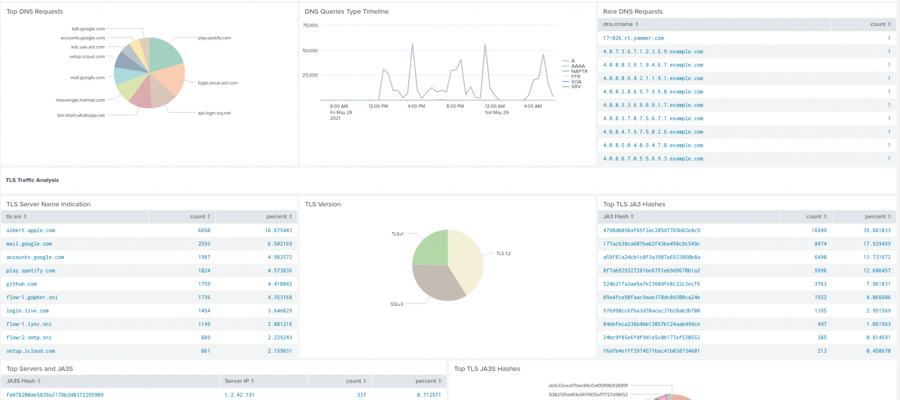Open JA3 hash 177ac638ca687ba62f43ba498c9c549c

(x=651, y=244)
